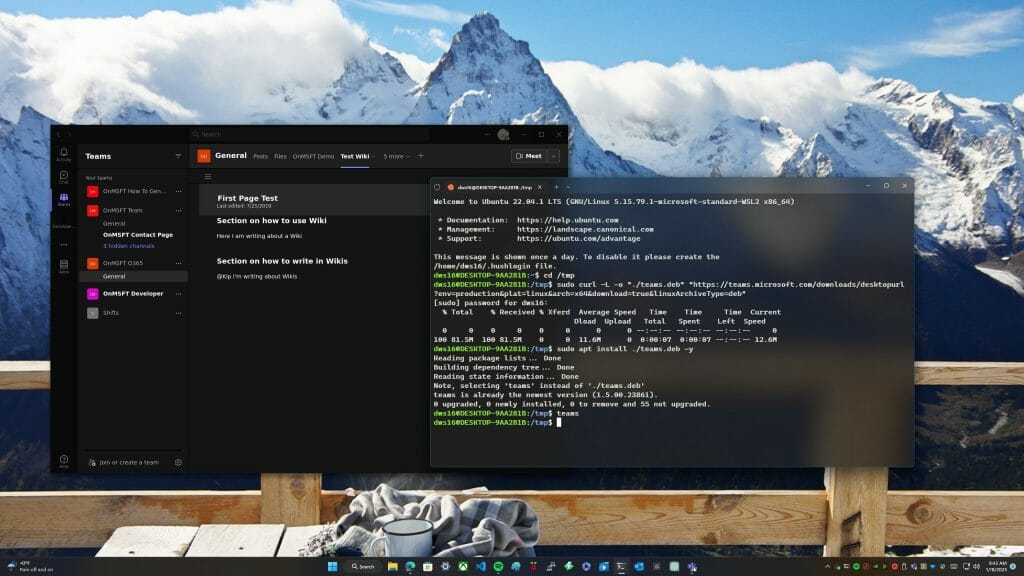Click the Teams search box

[x=310, y=135]
